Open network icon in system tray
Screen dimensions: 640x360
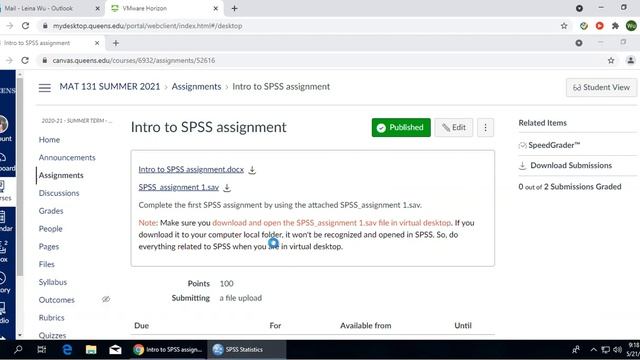pos(606,350)
